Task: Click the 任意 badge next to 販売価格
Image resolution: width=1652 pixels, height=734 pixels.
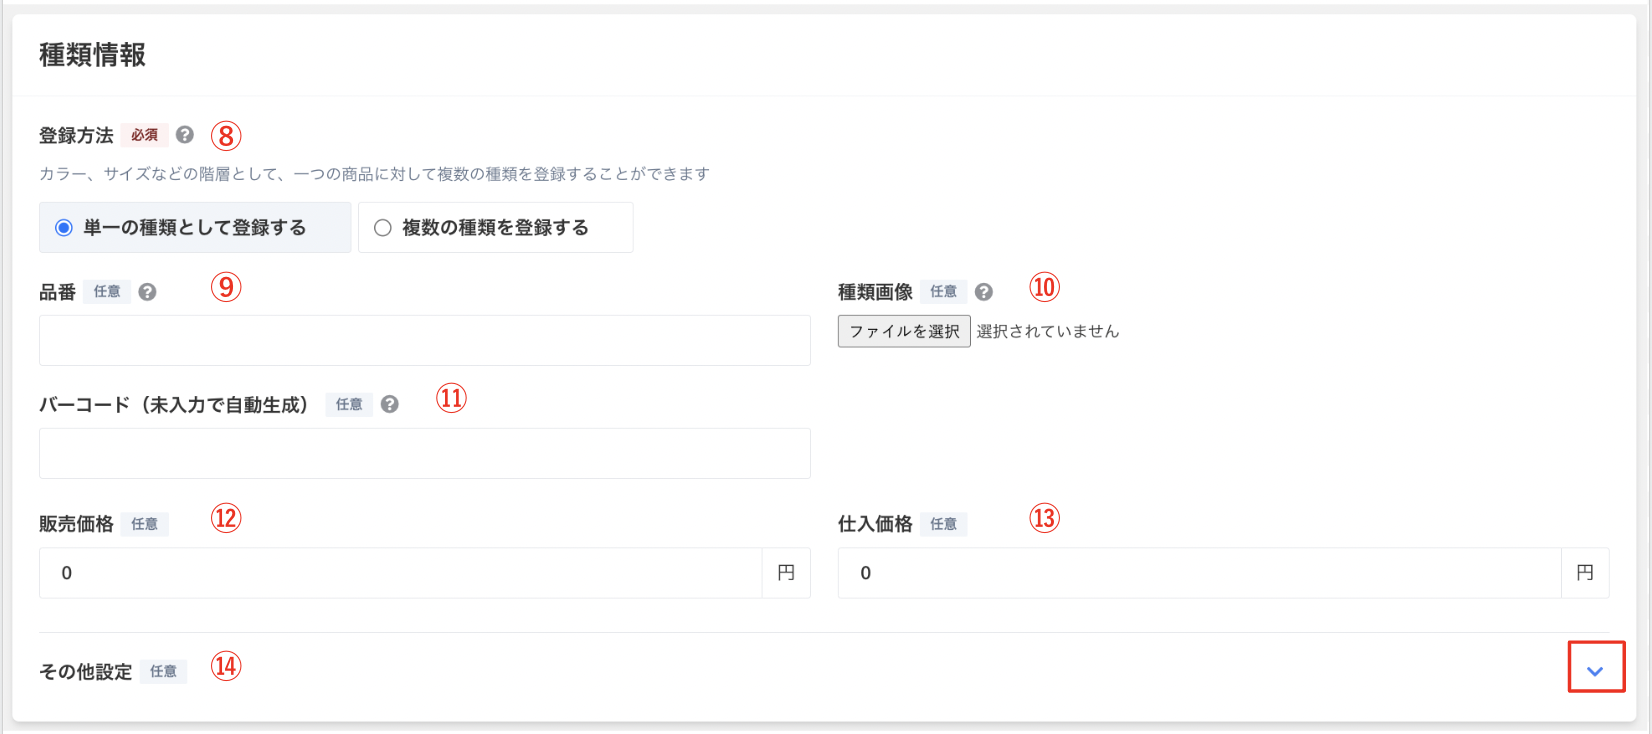Action: (144, 524)
